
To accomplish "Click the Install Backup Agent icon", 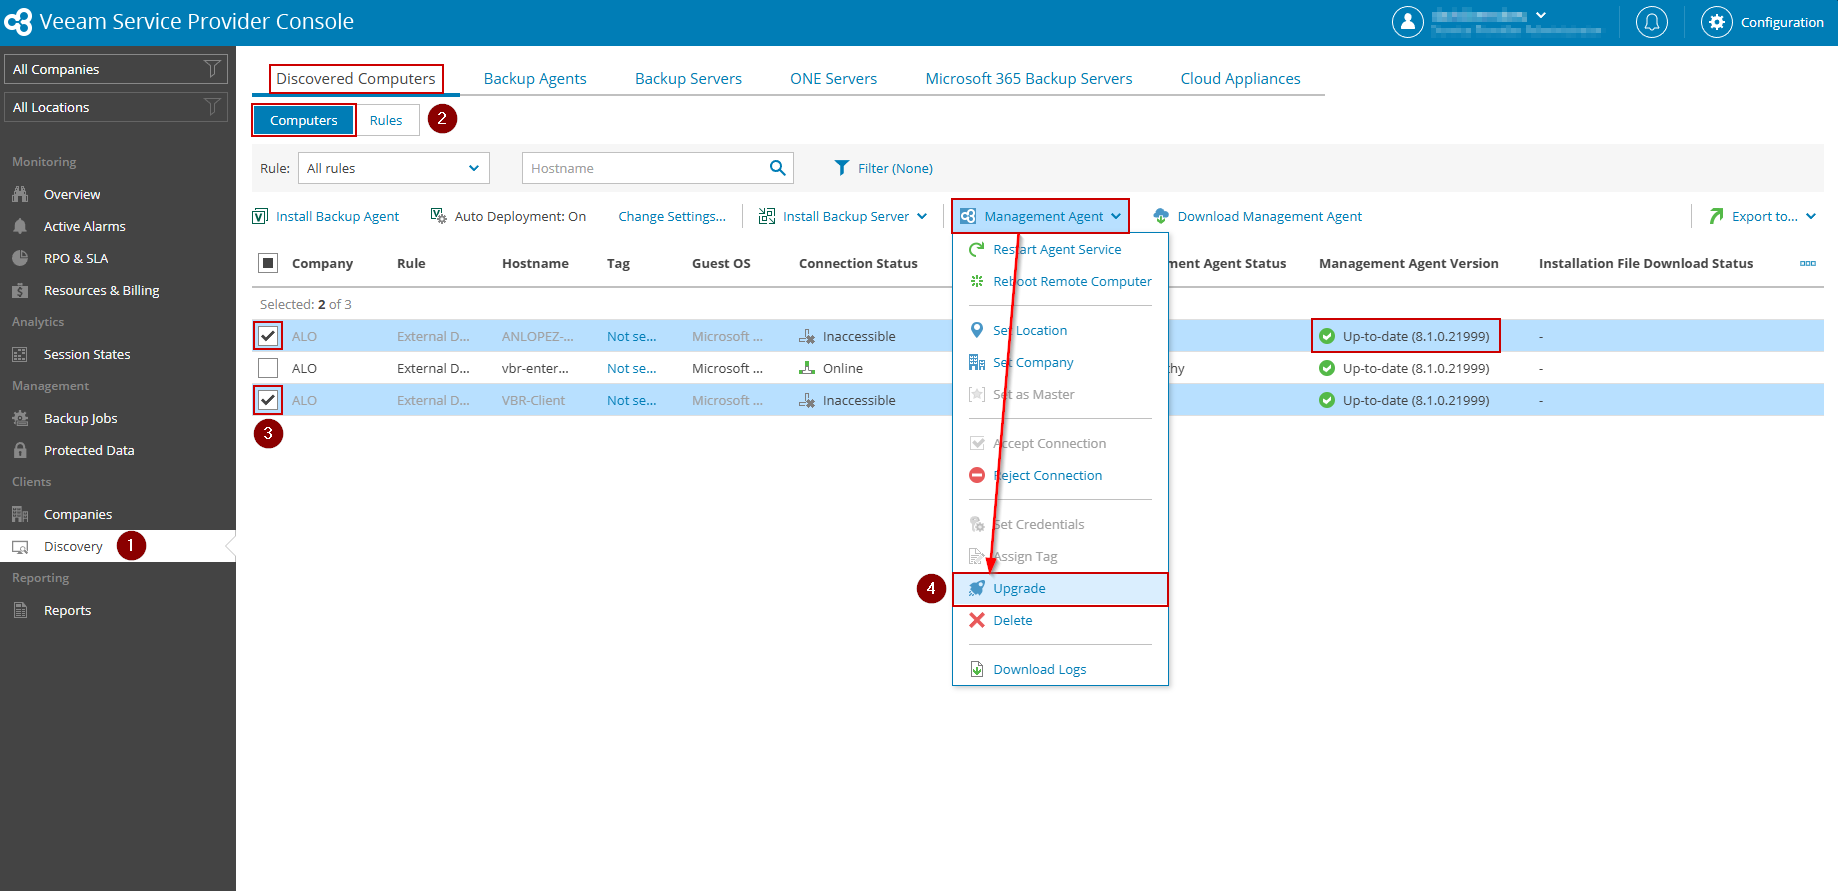I will [x=261, y=216].
